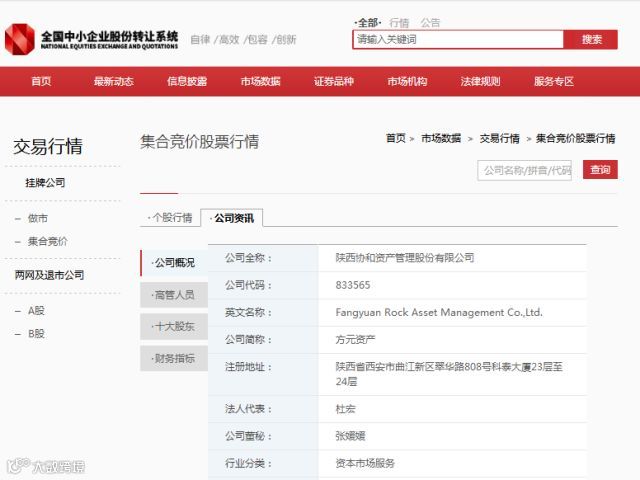Click the registered address value text
Image resolution: width=640 pixels, height=480 pixels.
pos(449,374)
